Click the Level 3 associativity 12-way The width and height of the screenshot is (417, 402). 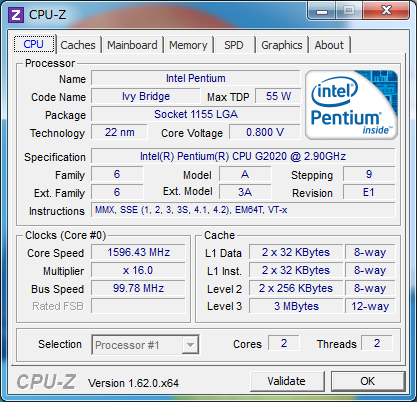(370, 306)
